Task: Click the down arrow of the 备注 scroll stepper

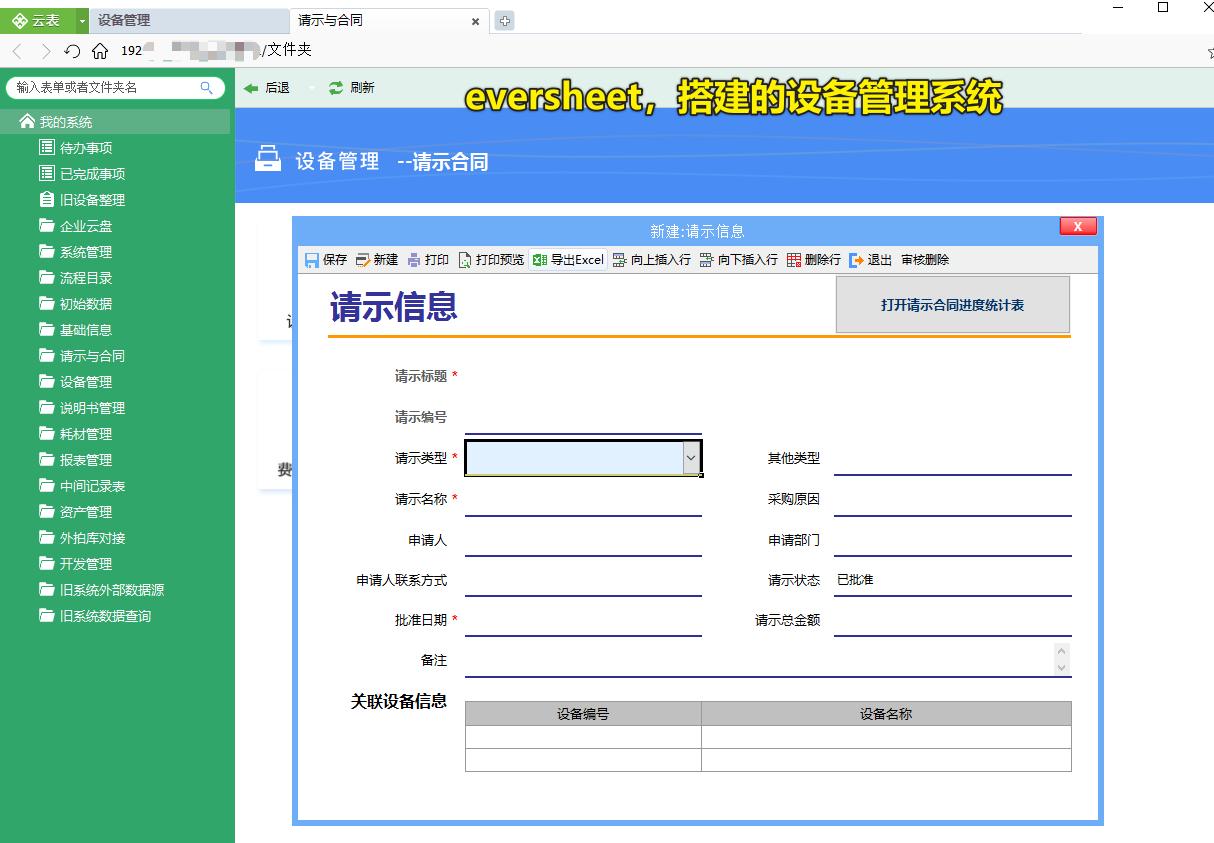Action: 1062,667
